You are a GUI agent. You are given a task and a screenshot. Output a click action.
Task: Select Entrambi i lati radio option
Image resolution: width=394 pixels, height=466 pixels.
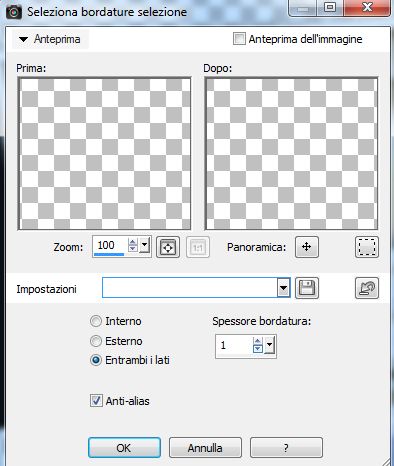coord(96,360)
